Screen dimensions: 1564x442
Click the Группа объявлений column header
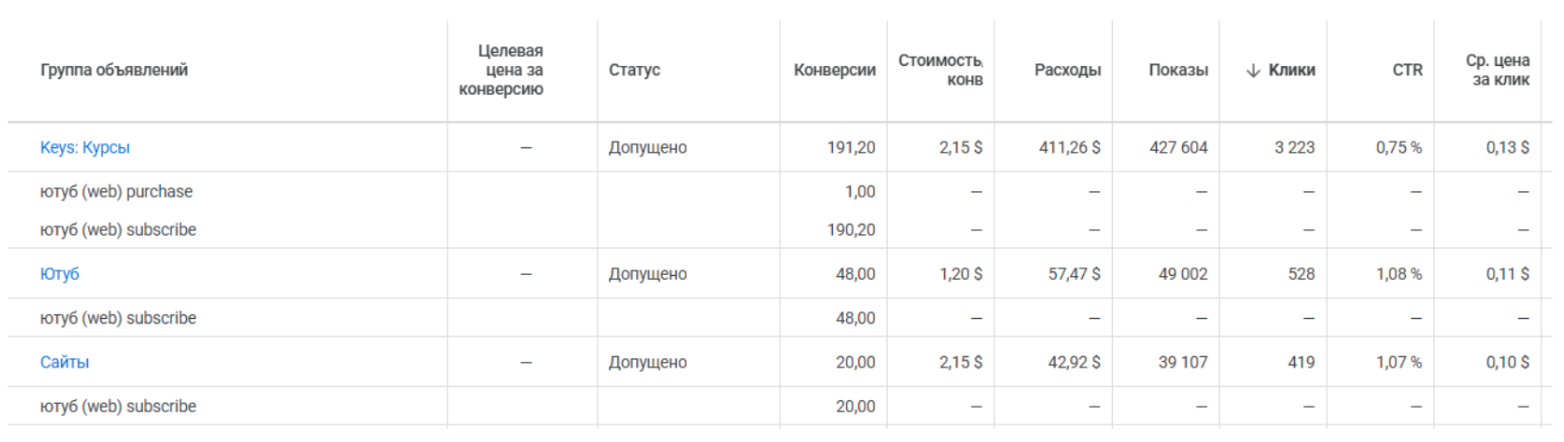click(x=114, y=70)
